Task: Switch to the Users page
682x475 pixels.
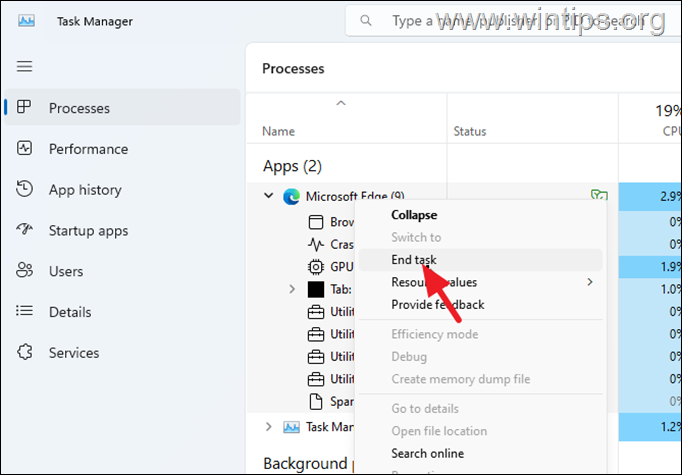Action: click(x=122, y=271)
